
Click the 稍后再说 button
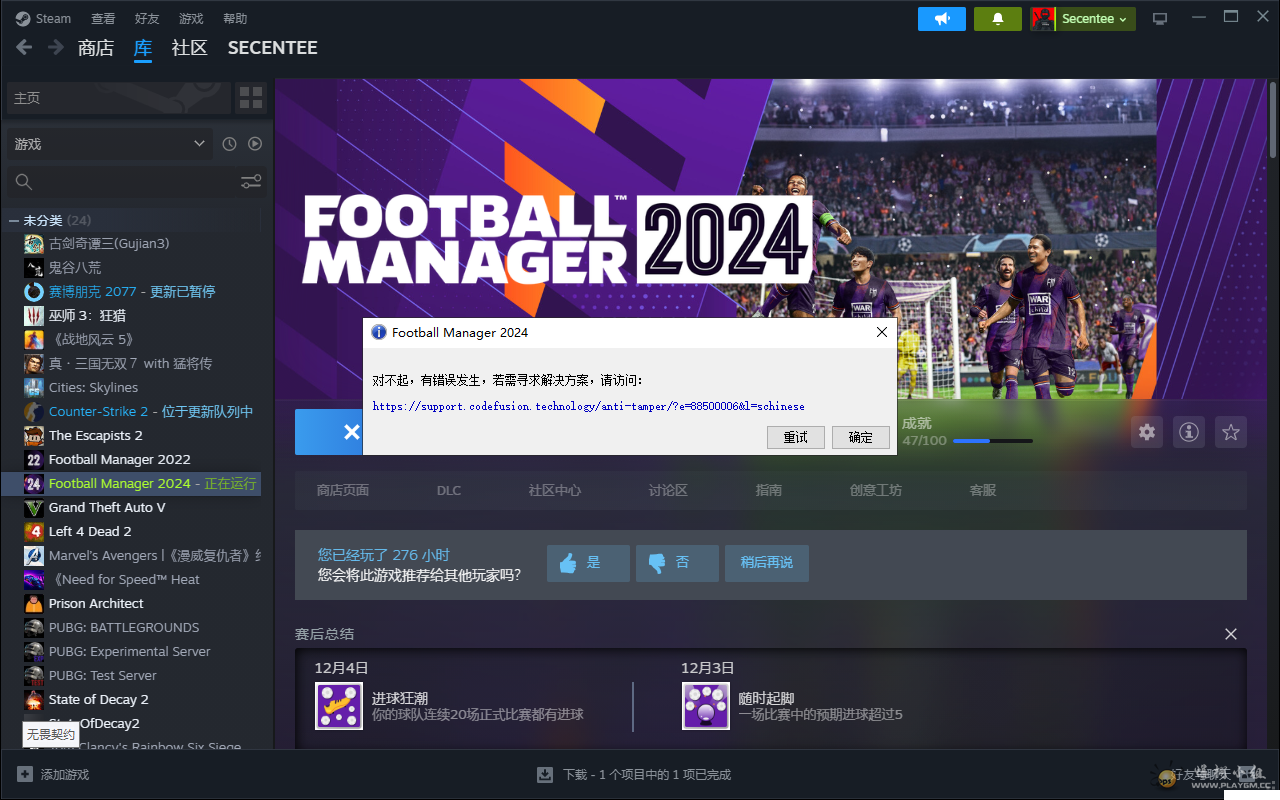767,563
